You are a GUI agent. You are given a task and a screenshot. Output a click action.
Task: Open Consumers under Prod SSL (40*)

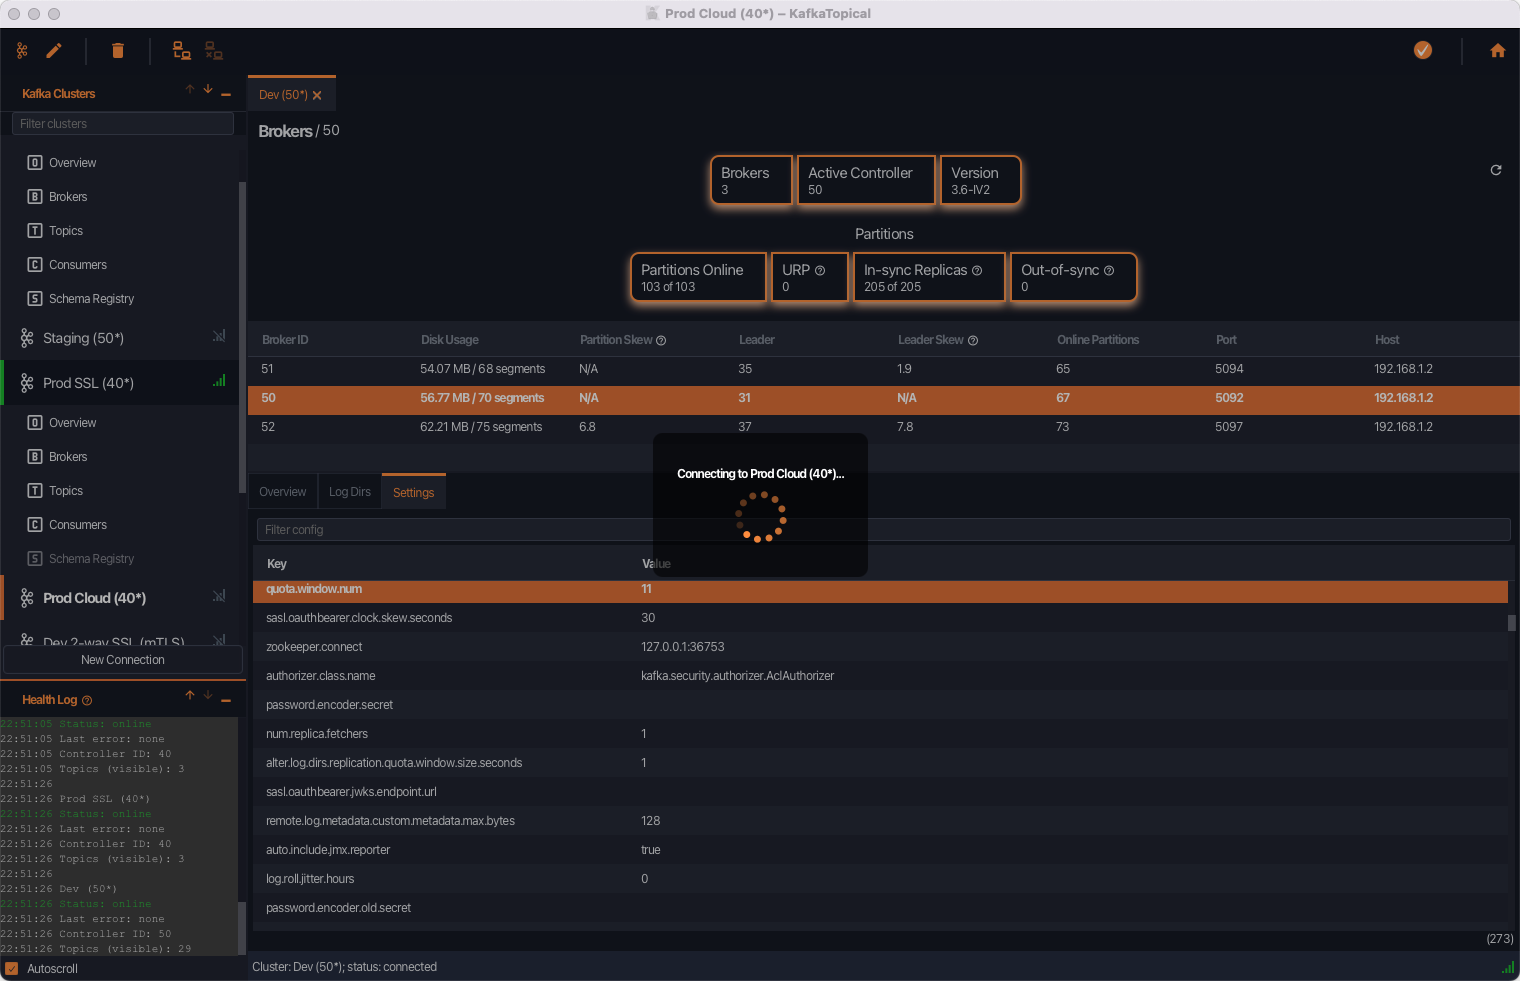(78, 525)
